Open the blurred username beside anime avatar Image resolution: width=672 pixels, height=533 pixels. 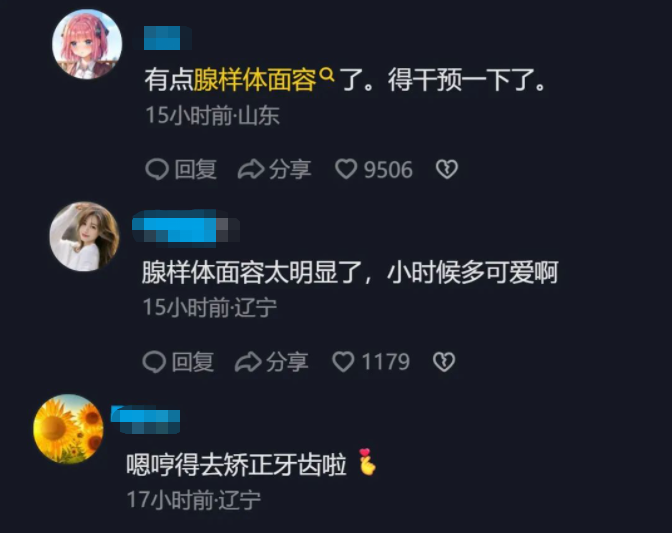[x=167, y=38]
